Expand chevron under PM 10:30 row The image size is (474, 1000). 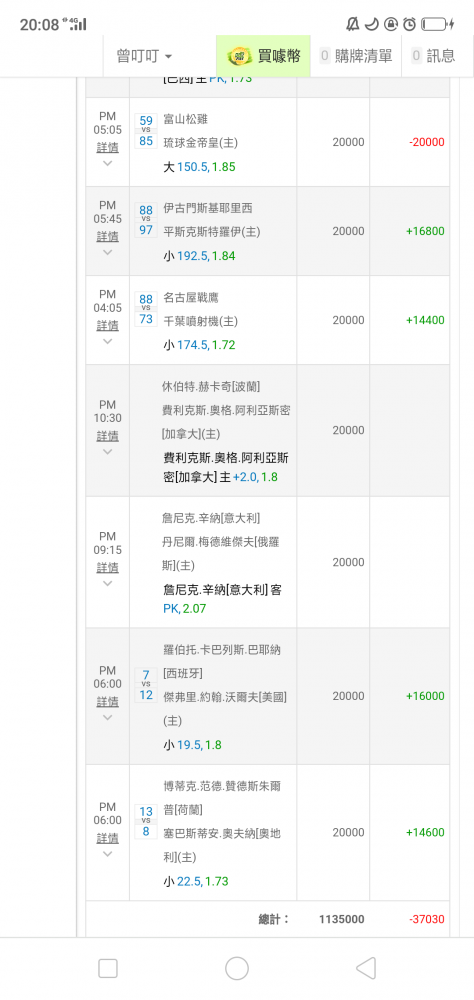pos(107,452)
